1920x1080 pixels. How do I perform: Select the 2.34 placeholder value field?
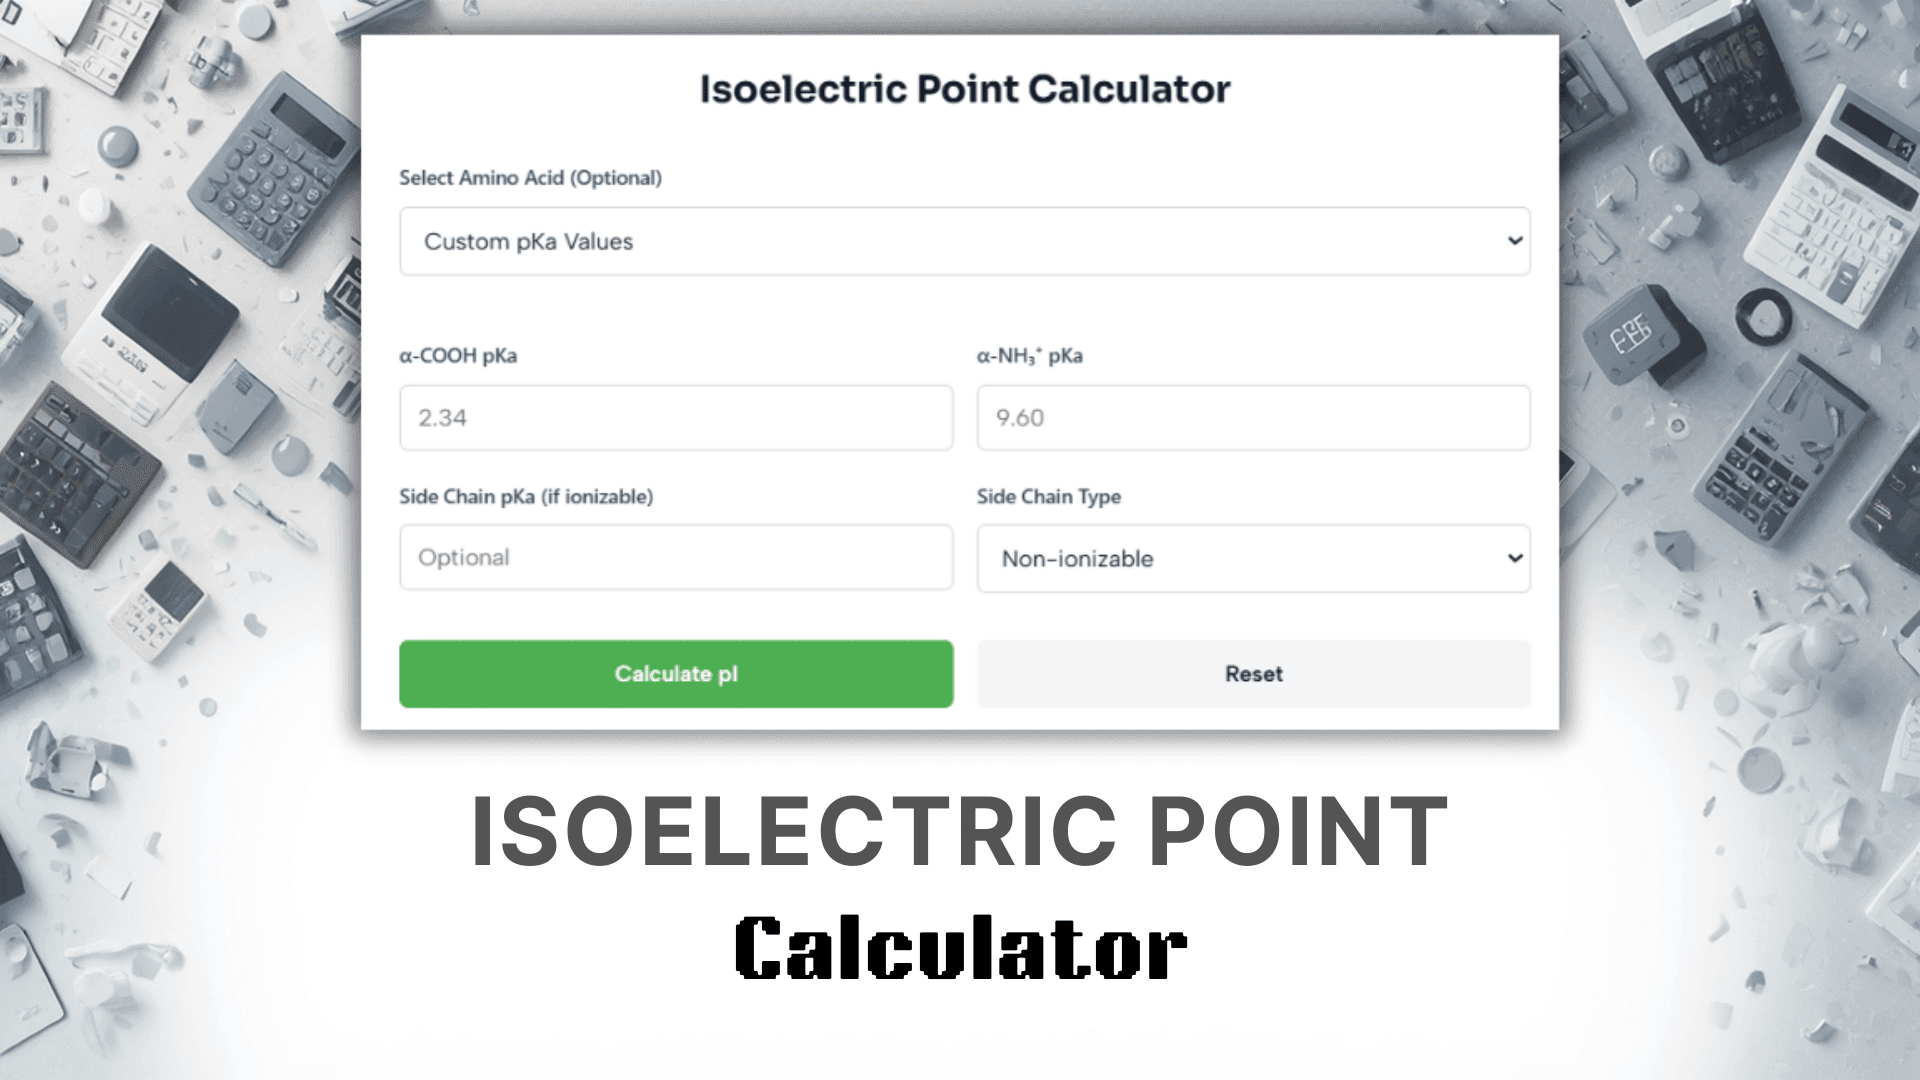[676, 417]
